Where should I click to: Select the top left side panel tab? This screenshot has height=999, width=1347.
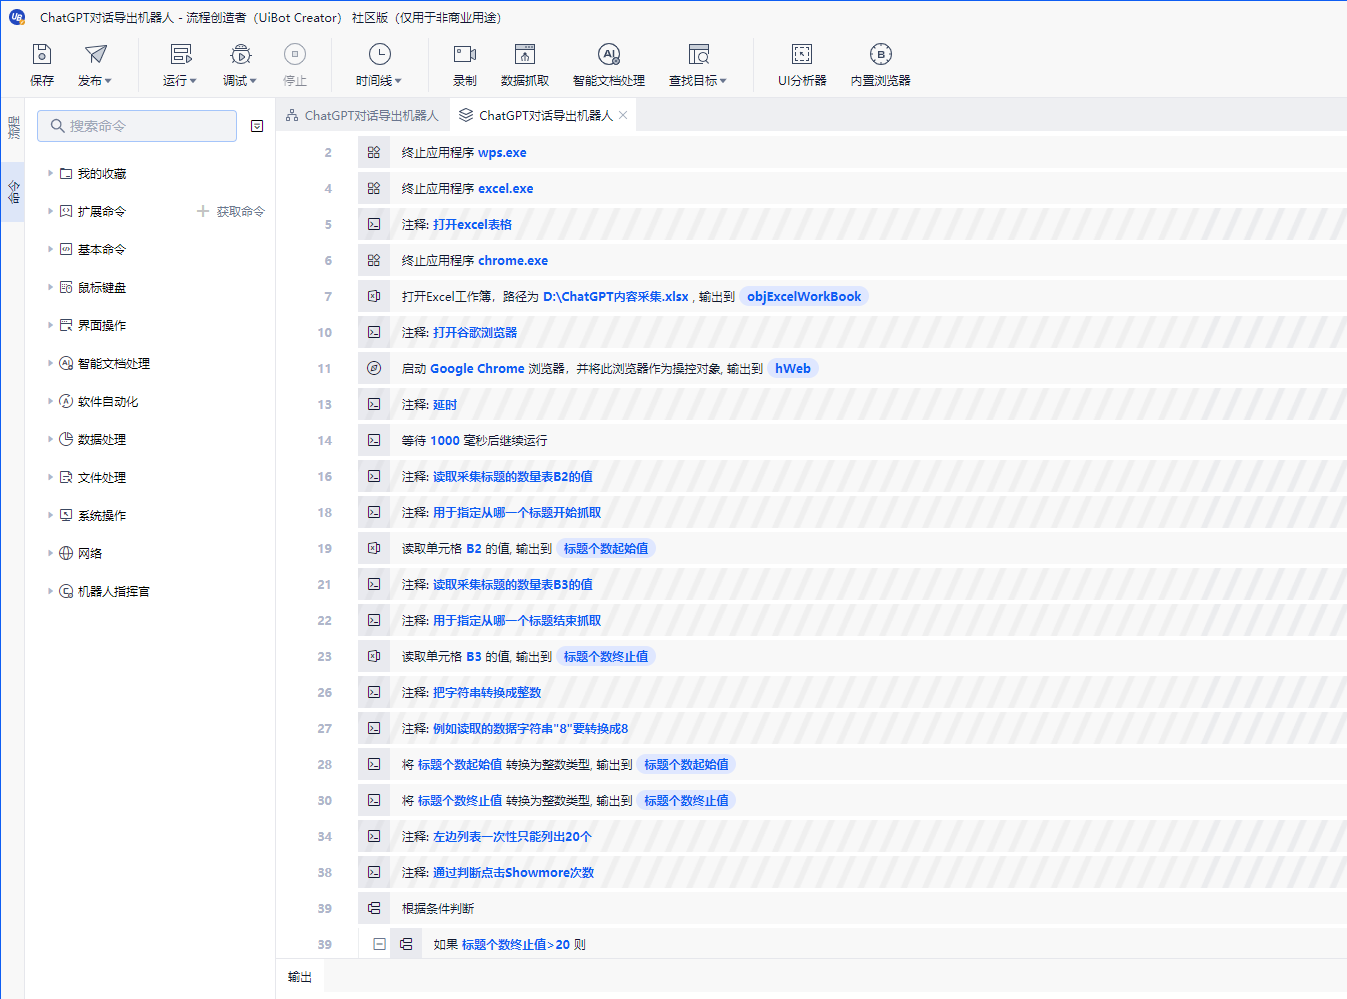point(13,127)
